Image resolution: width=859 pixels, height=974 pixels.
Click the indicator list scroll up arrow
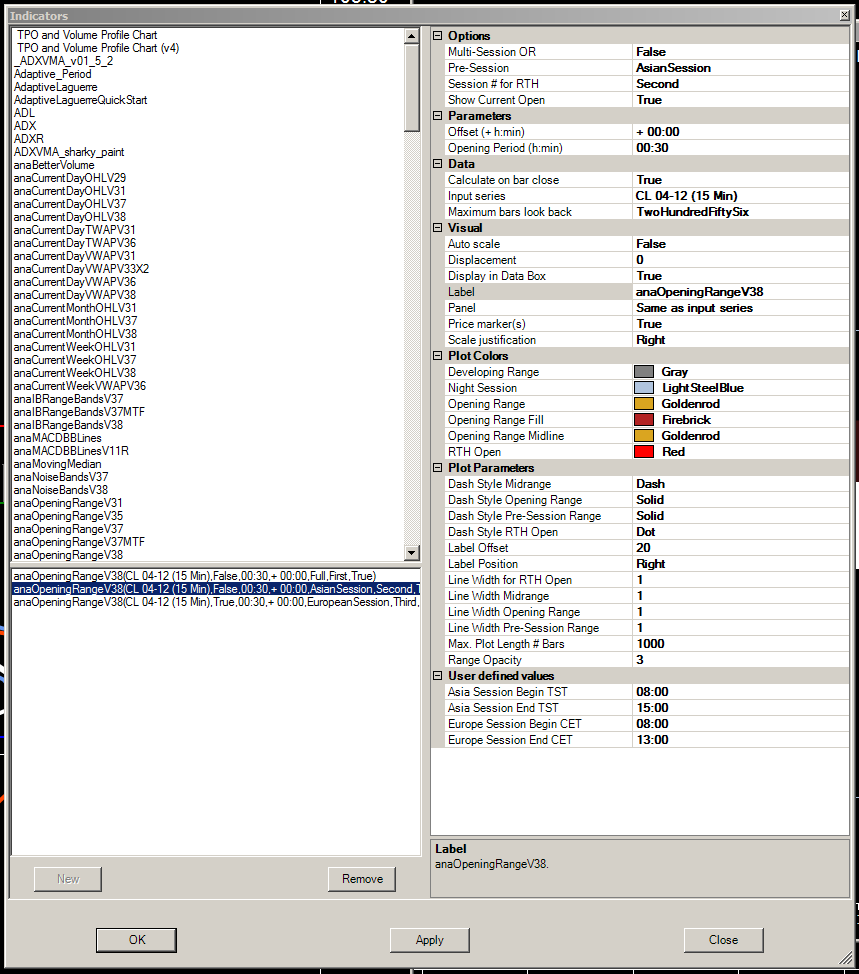[x=411, y=36]
